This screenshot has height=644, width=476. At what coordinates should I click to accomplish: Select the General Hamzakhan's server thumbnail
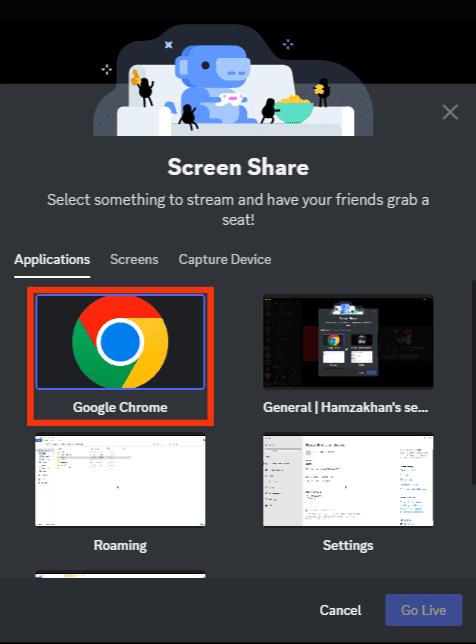pos(348,342)
